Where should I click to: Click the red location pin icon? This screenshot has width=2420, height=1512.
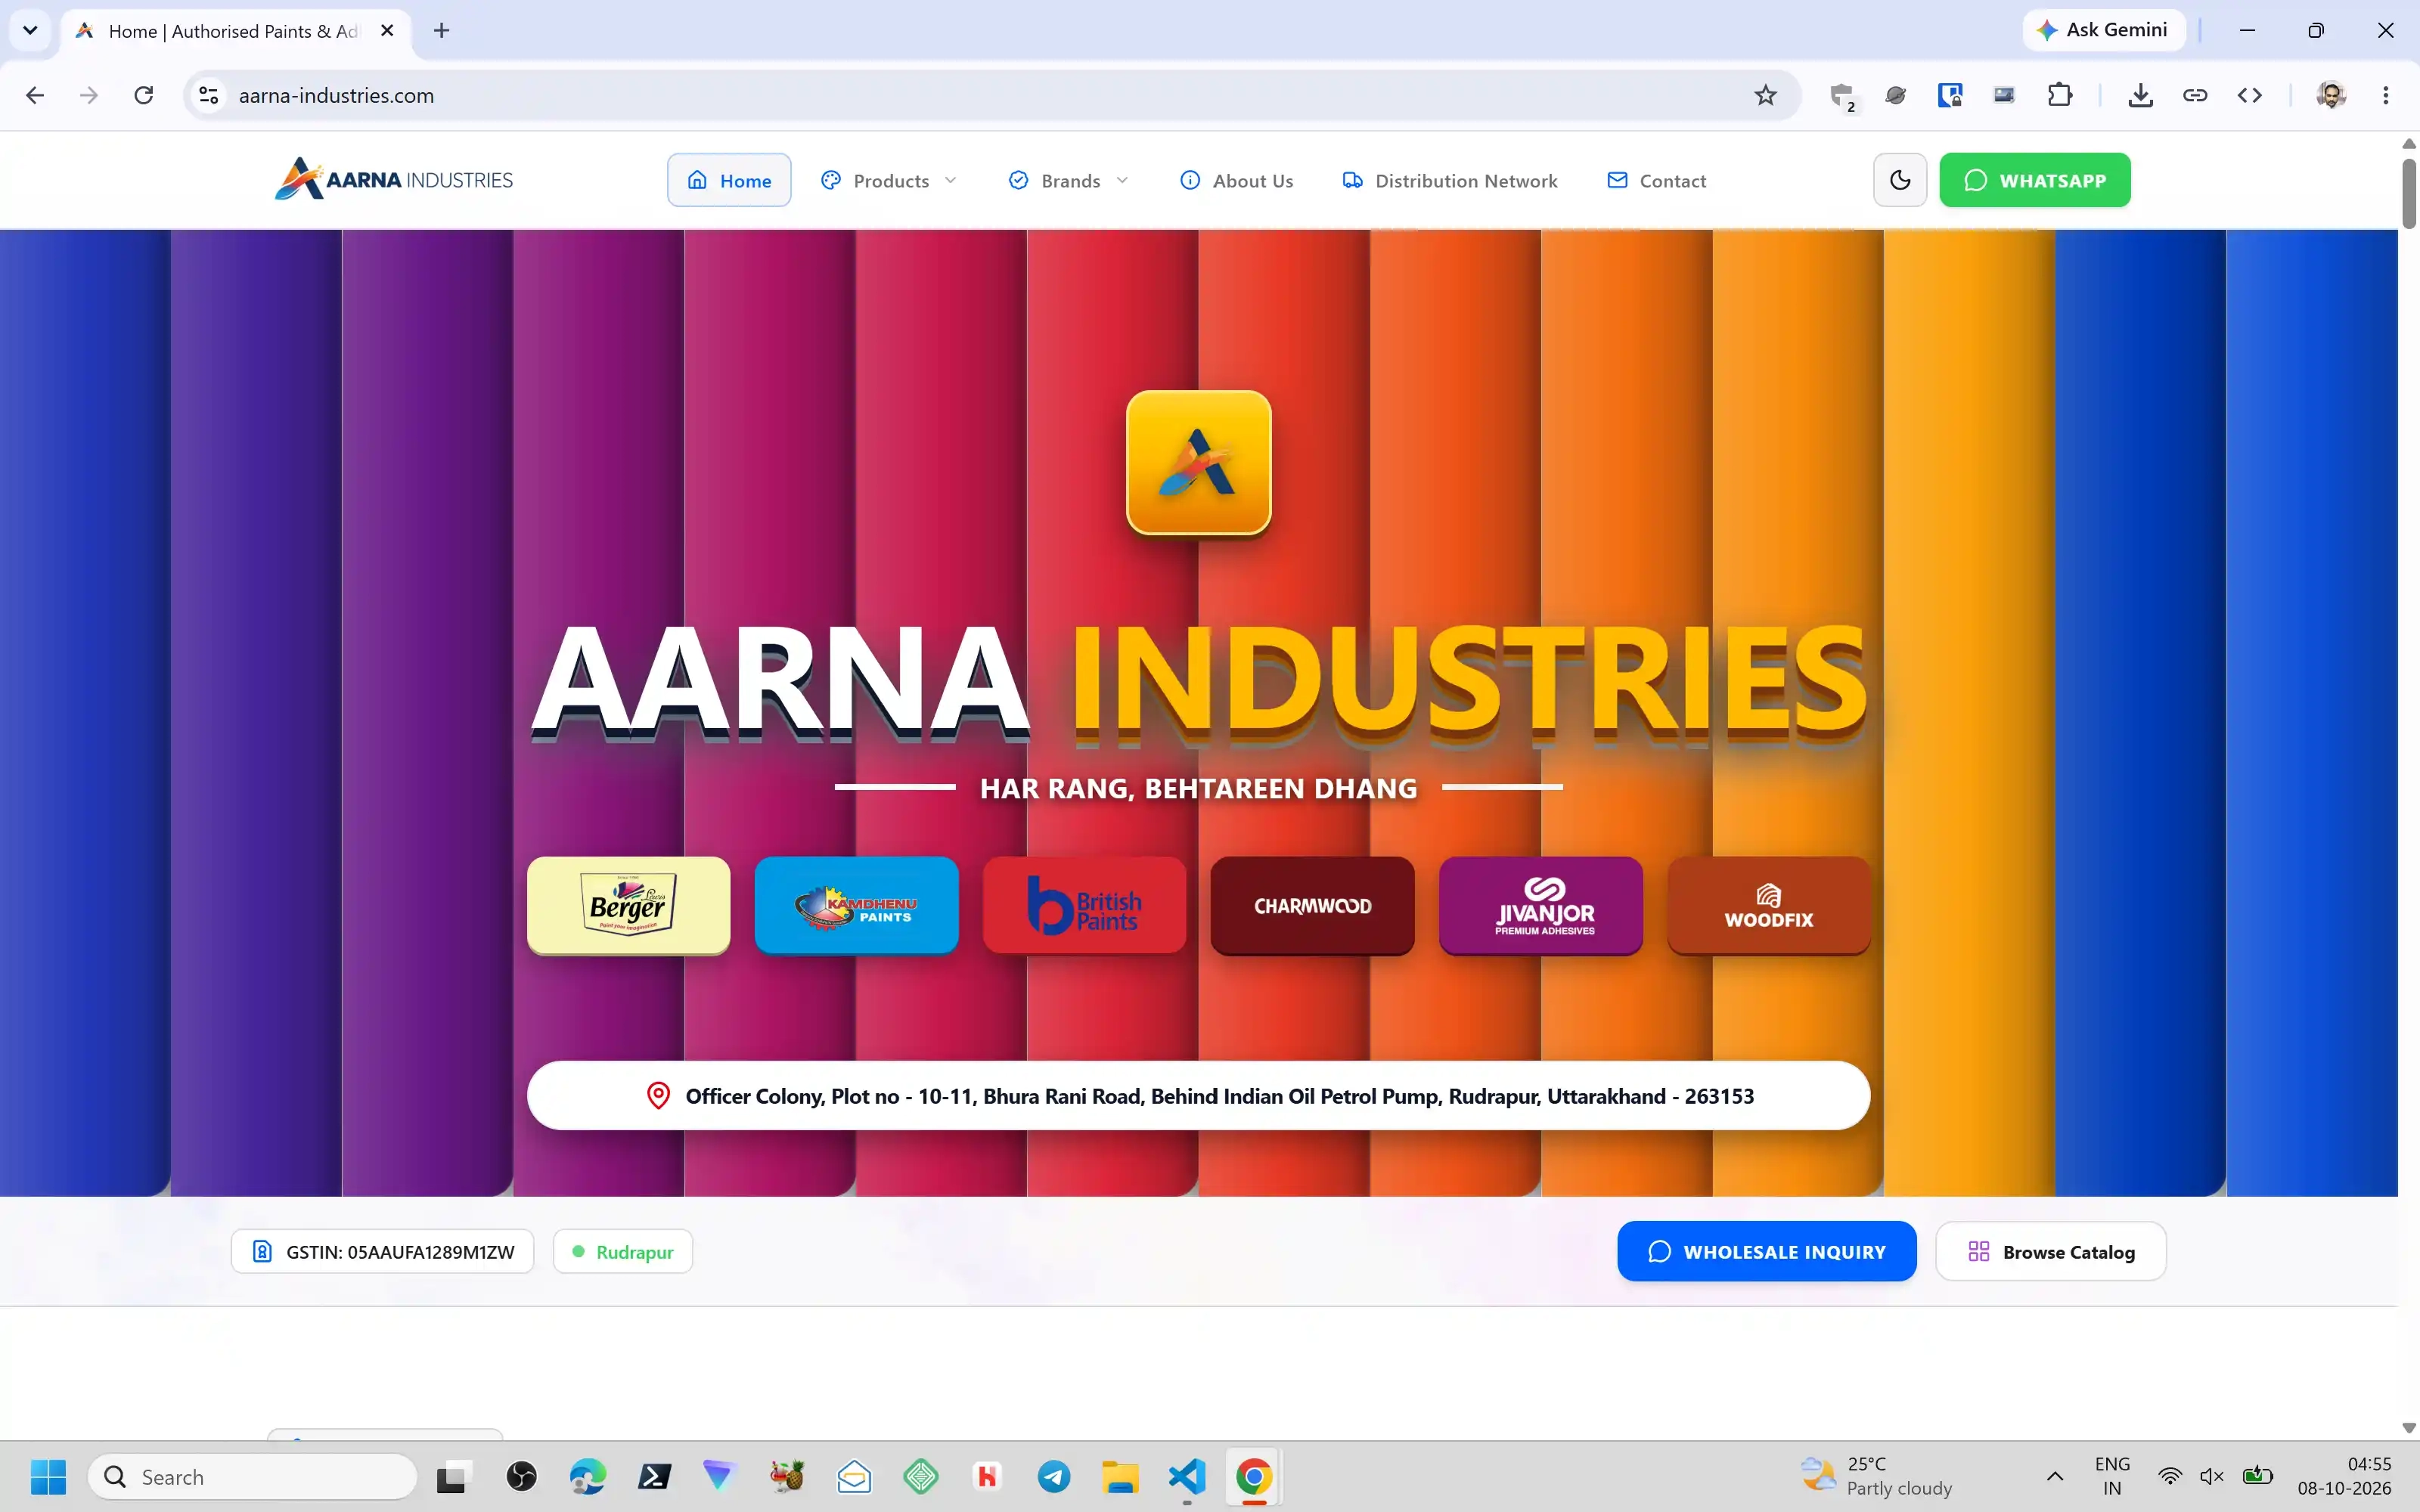658,1096
